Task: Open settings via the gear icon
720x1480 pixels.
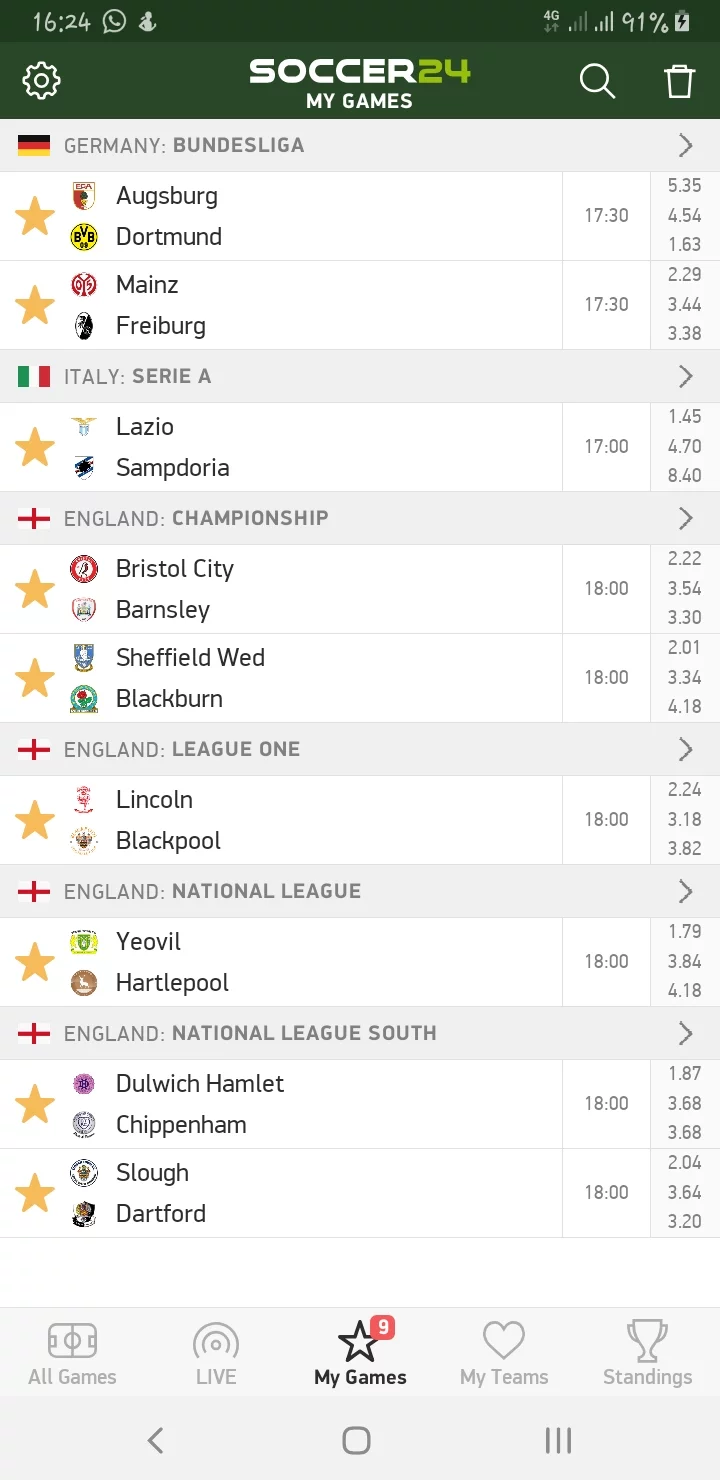Action: pos(41,80)
